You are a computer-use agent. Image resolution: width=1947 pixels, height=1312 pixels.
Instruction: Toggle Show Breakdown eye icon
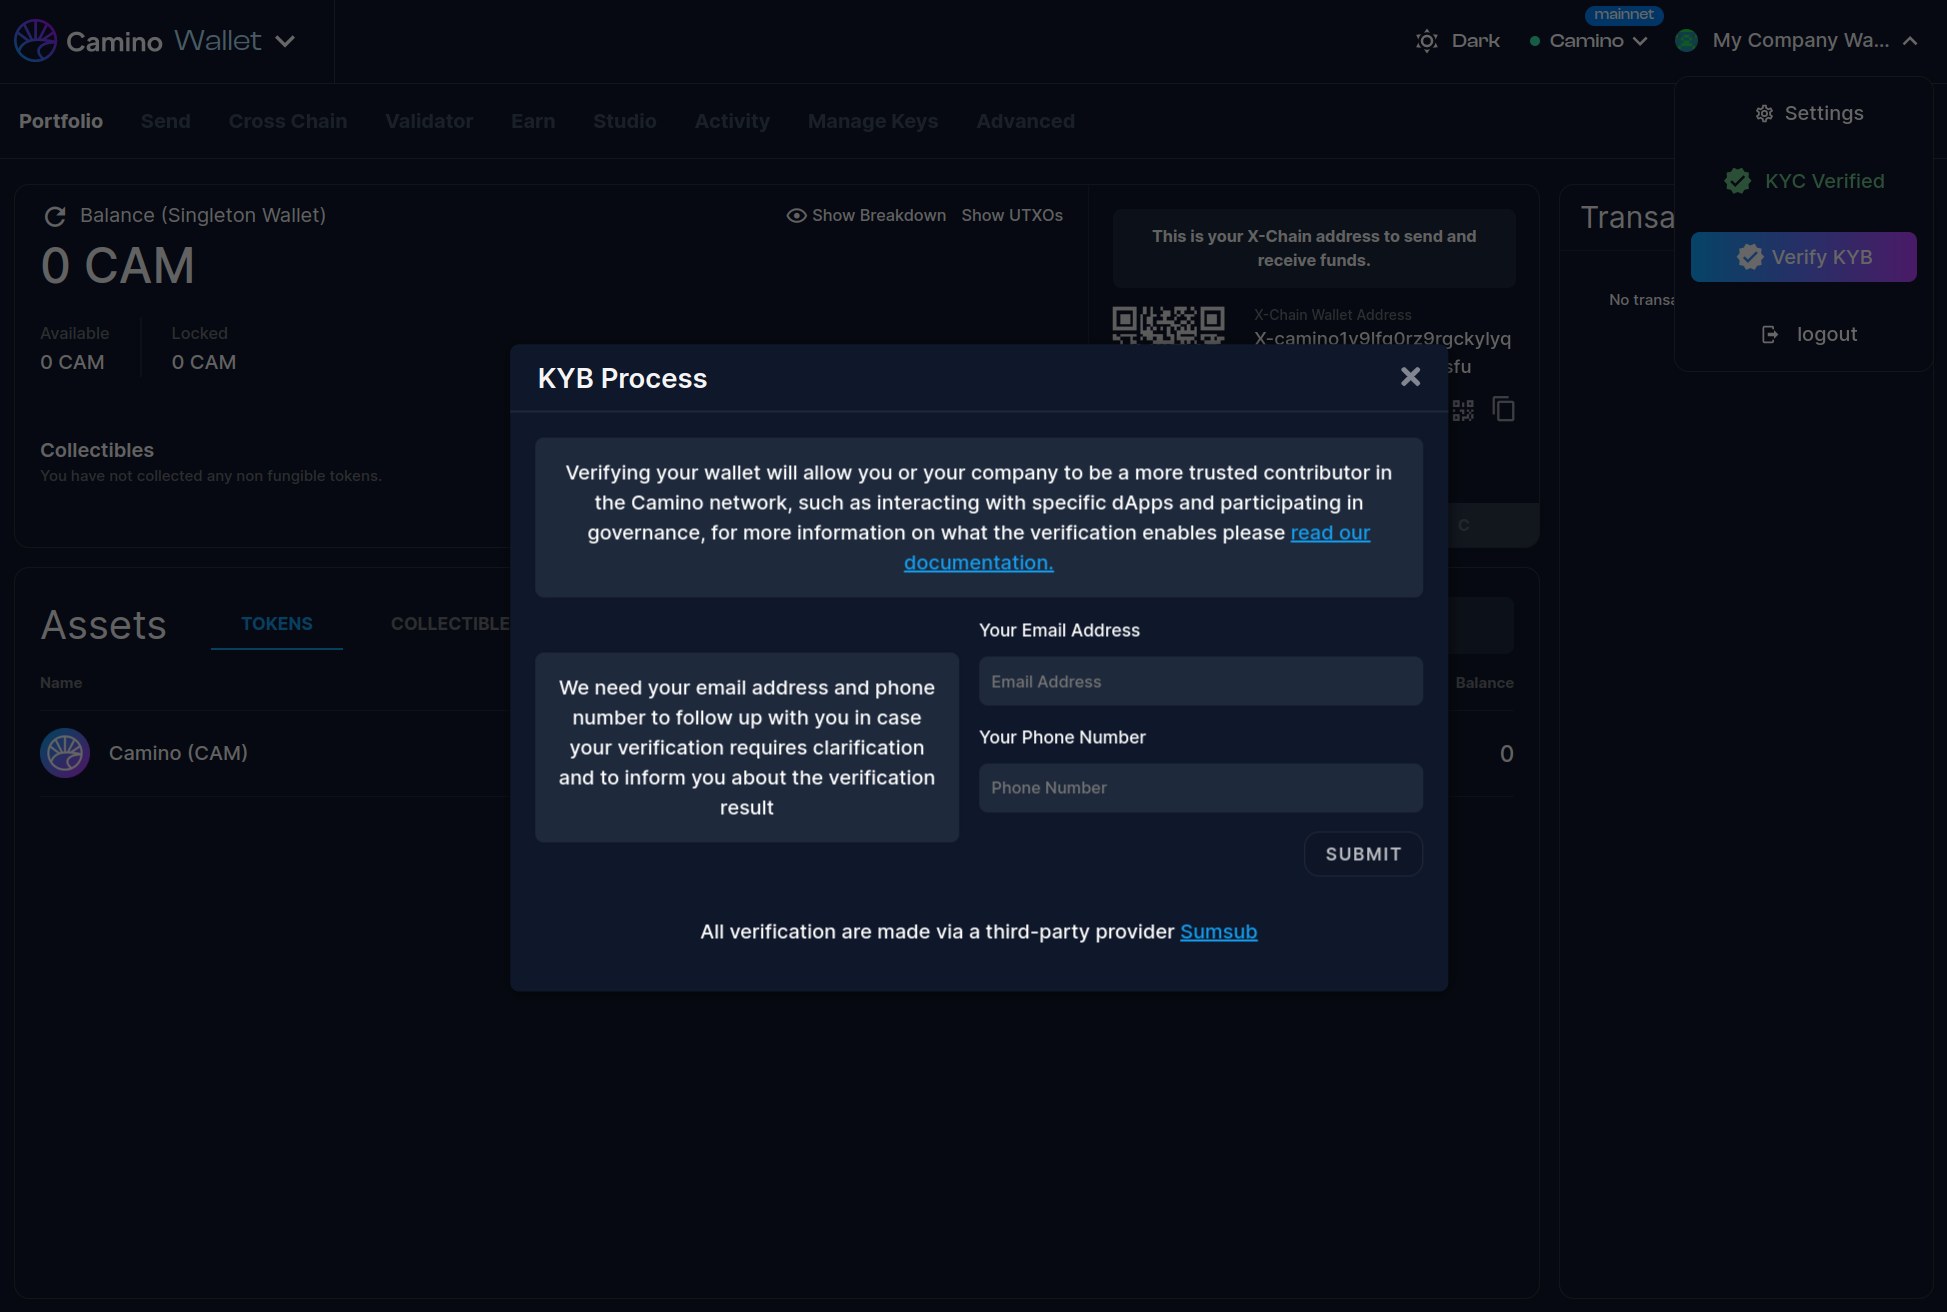[796, 216]
